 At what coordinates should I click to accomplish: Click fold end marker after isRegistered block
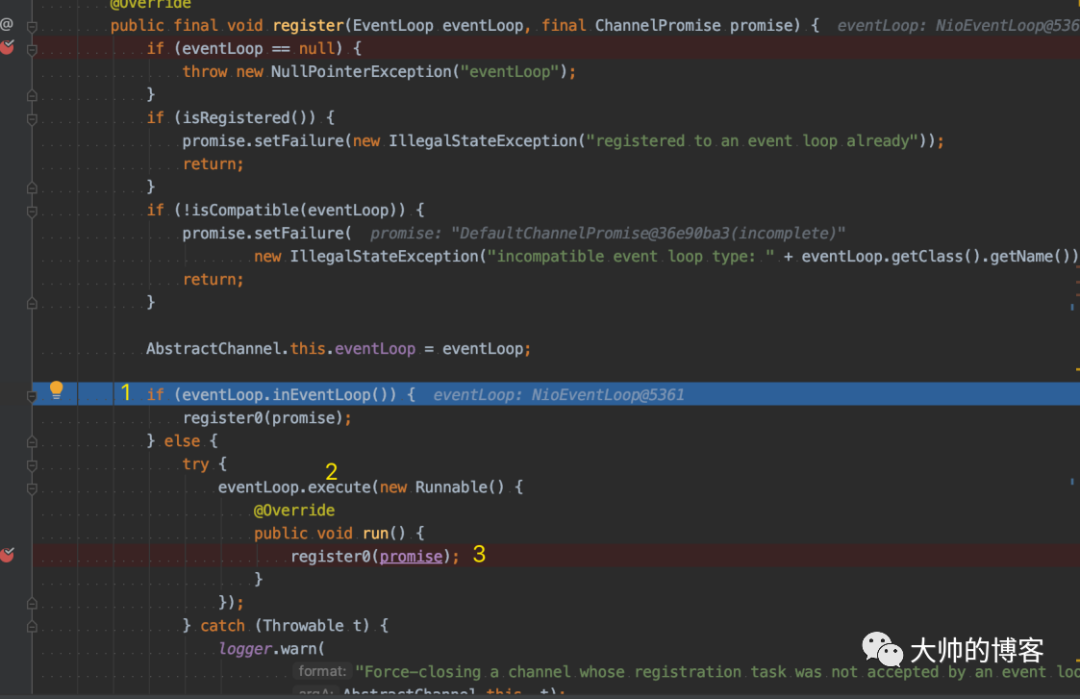tap(32, 187)
